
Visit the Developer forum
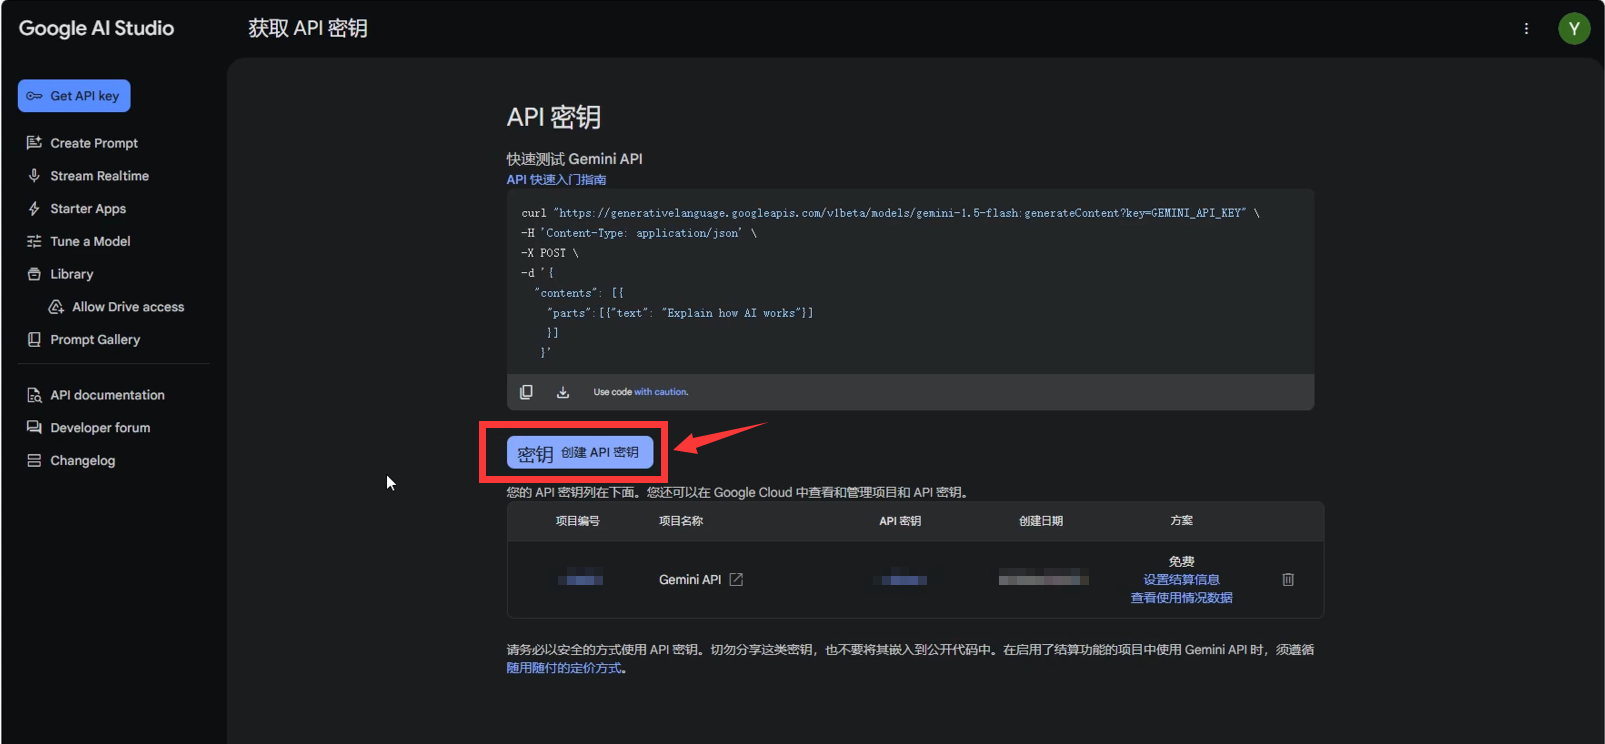point(100,428)
